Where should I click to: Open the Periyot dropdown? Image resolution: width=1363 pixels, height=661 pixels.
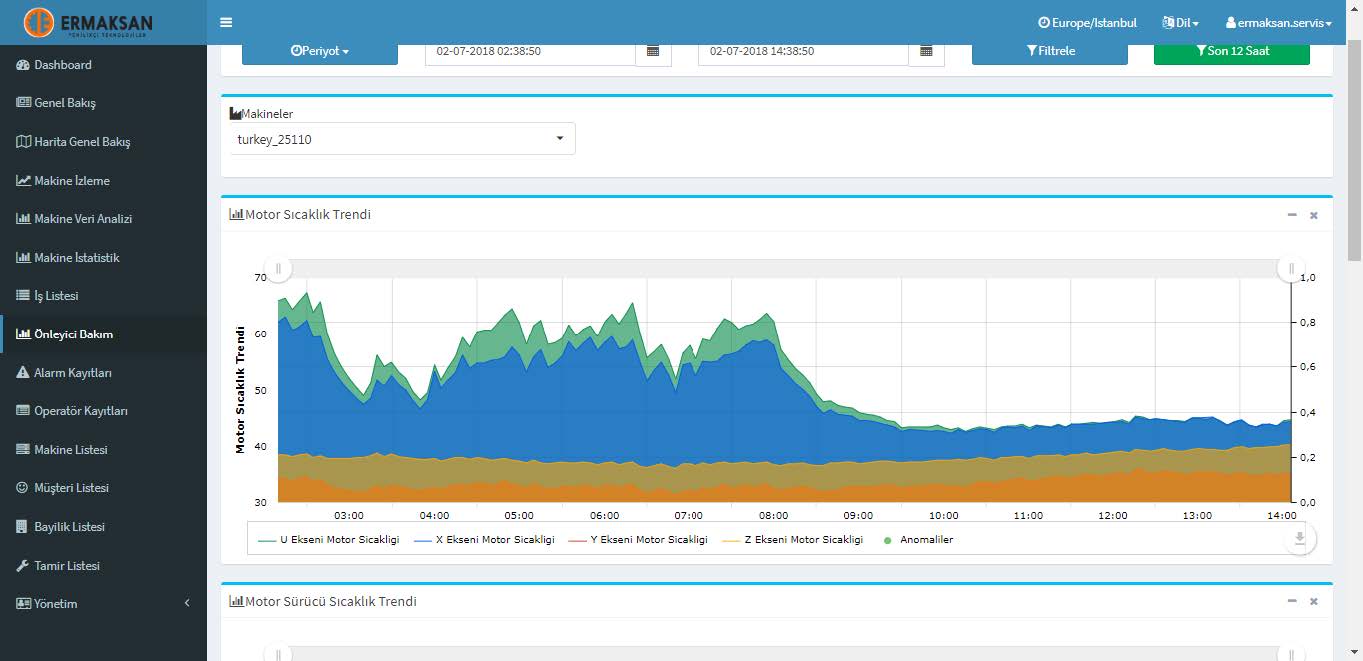pos(320,51)
